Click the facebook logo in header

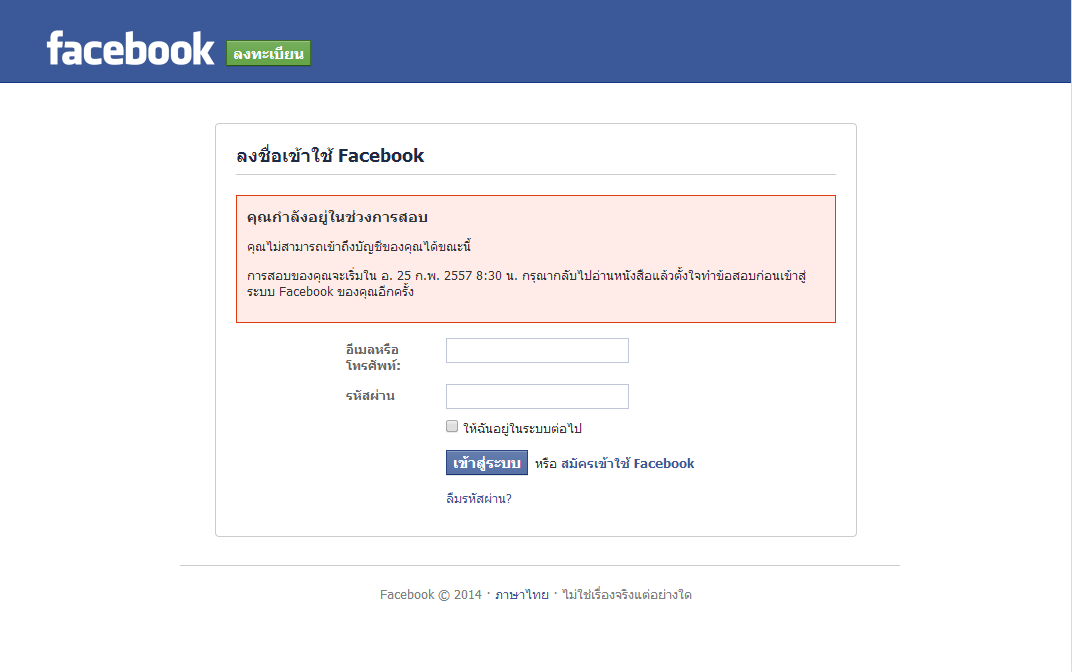[130, 49]
